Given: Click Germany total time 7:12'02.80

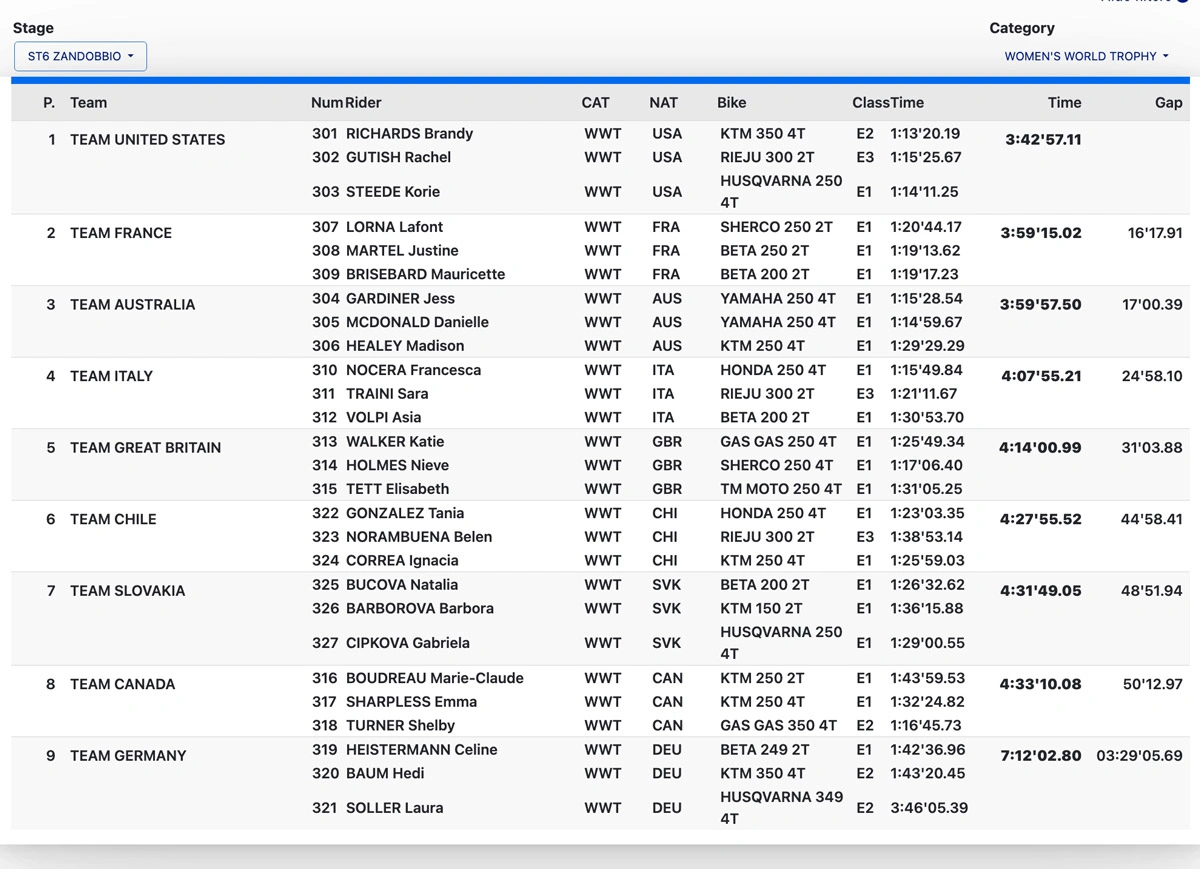Looking at the screenshot, I should tap(1041, 756).
